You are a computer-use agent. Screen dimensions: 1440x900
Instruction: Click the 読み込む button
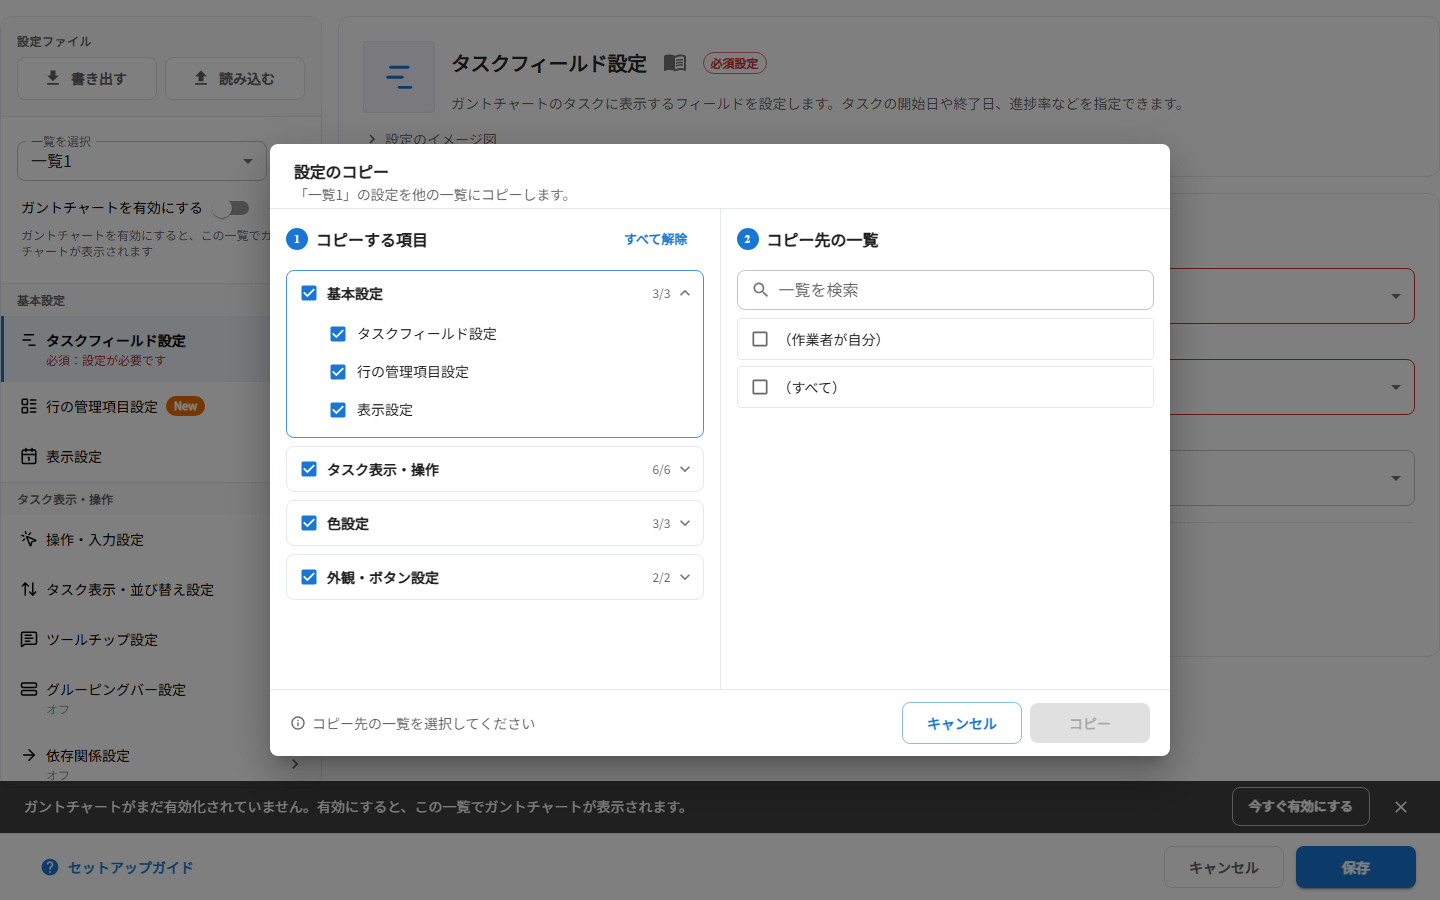point(235,78)
